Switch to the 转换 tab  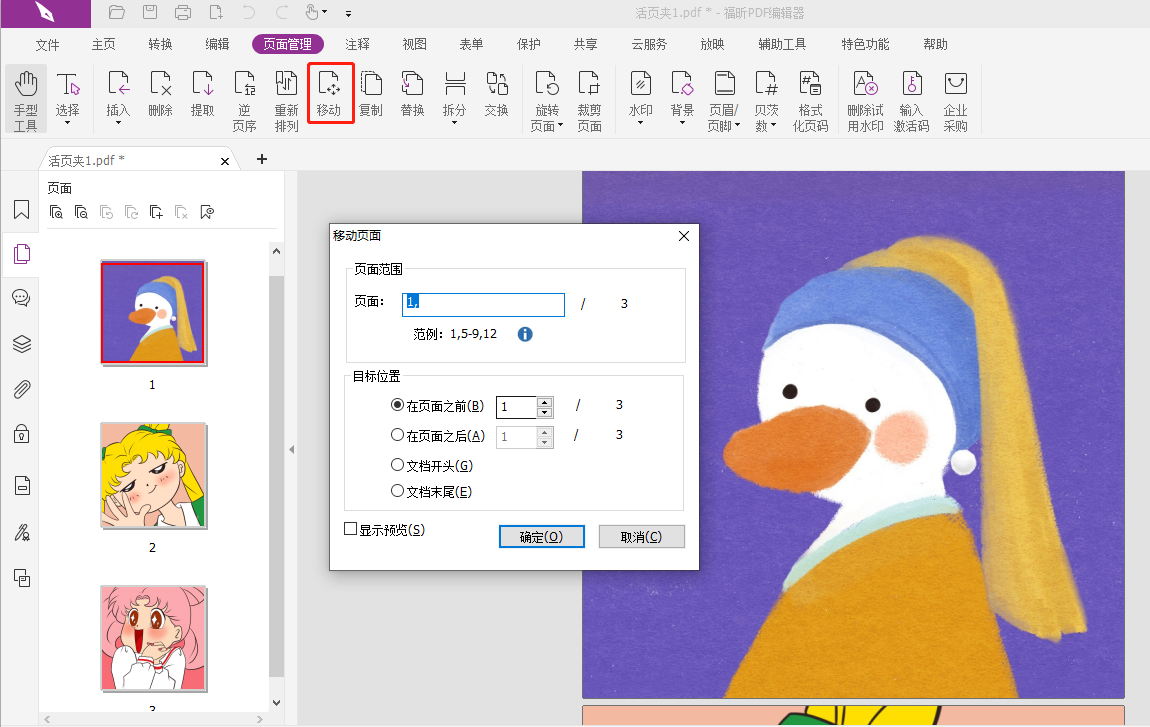click(x=160, y=45)
